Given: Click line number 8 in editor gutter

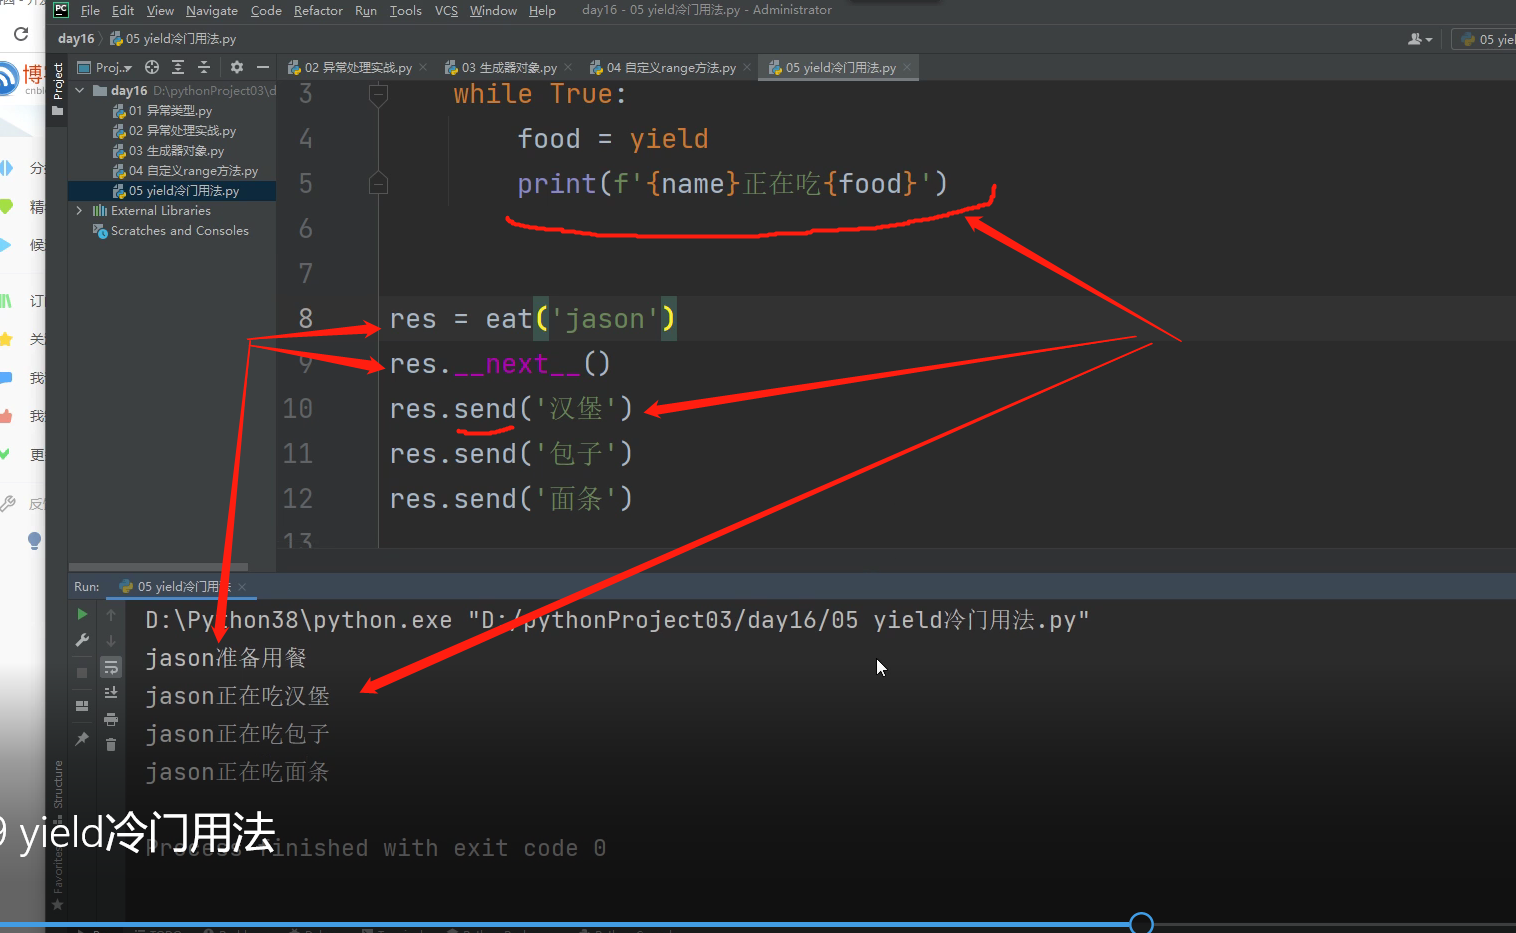Looking at the screenshot, I should pos(306,319).
